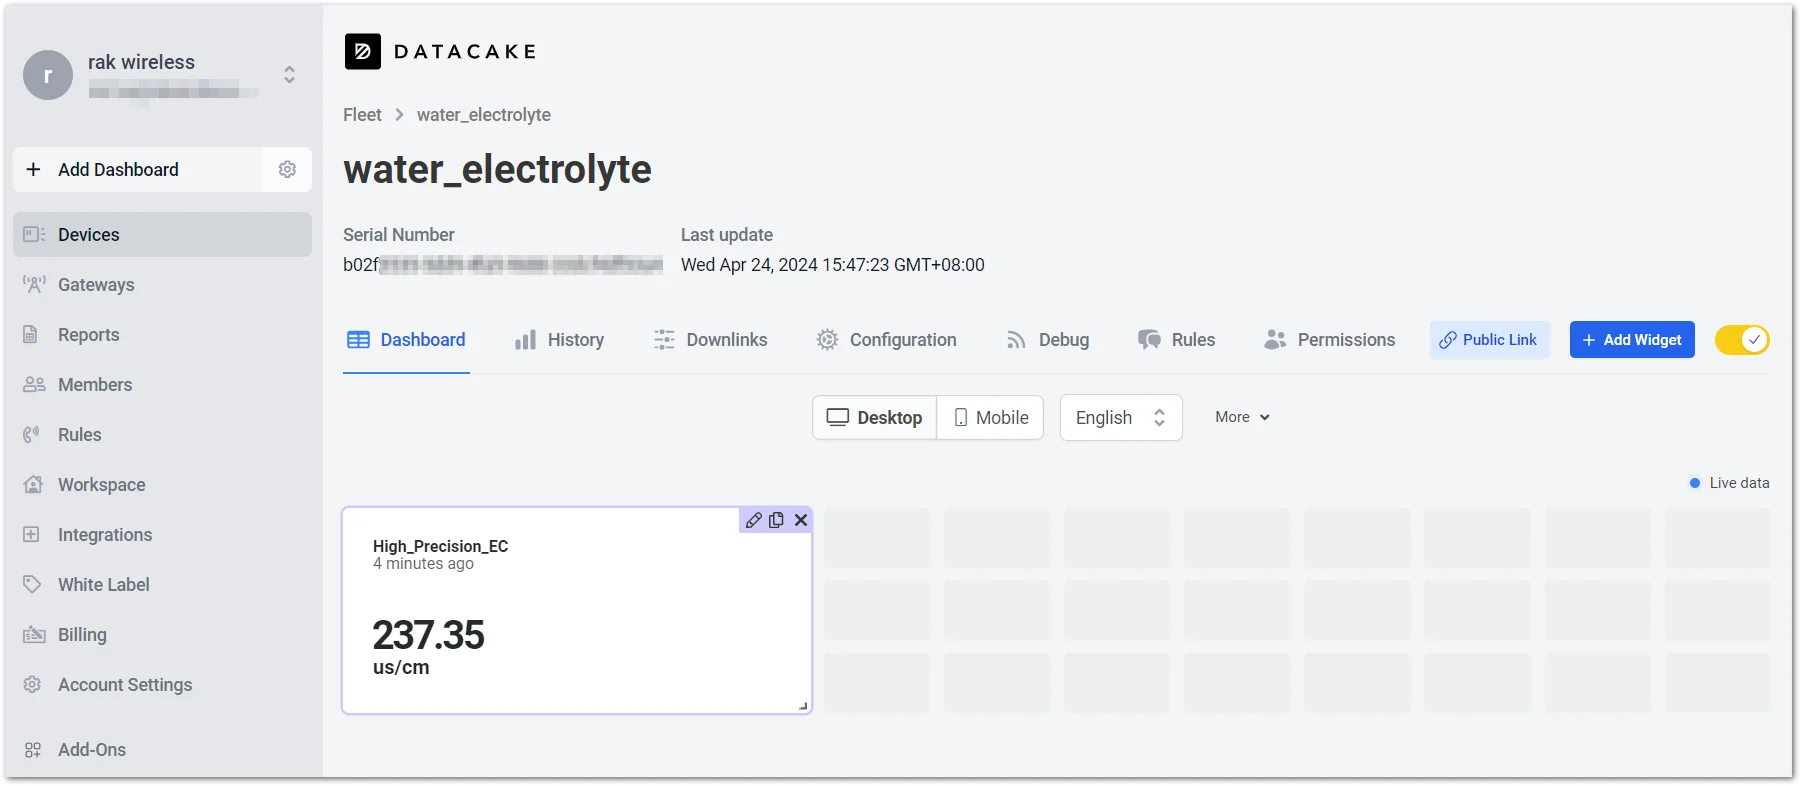The height and width of the screenshot is (786, 1801).
Task: Expand the rak wireless workspace switcher
Action: [289, 75]
